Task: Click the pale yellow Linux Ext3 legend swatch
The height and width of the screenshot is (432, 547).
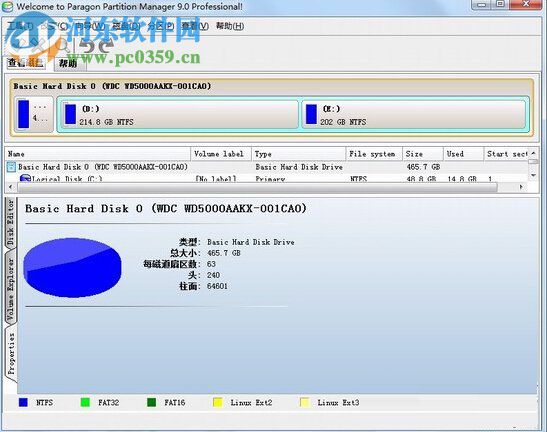Action: click(305, 402)
